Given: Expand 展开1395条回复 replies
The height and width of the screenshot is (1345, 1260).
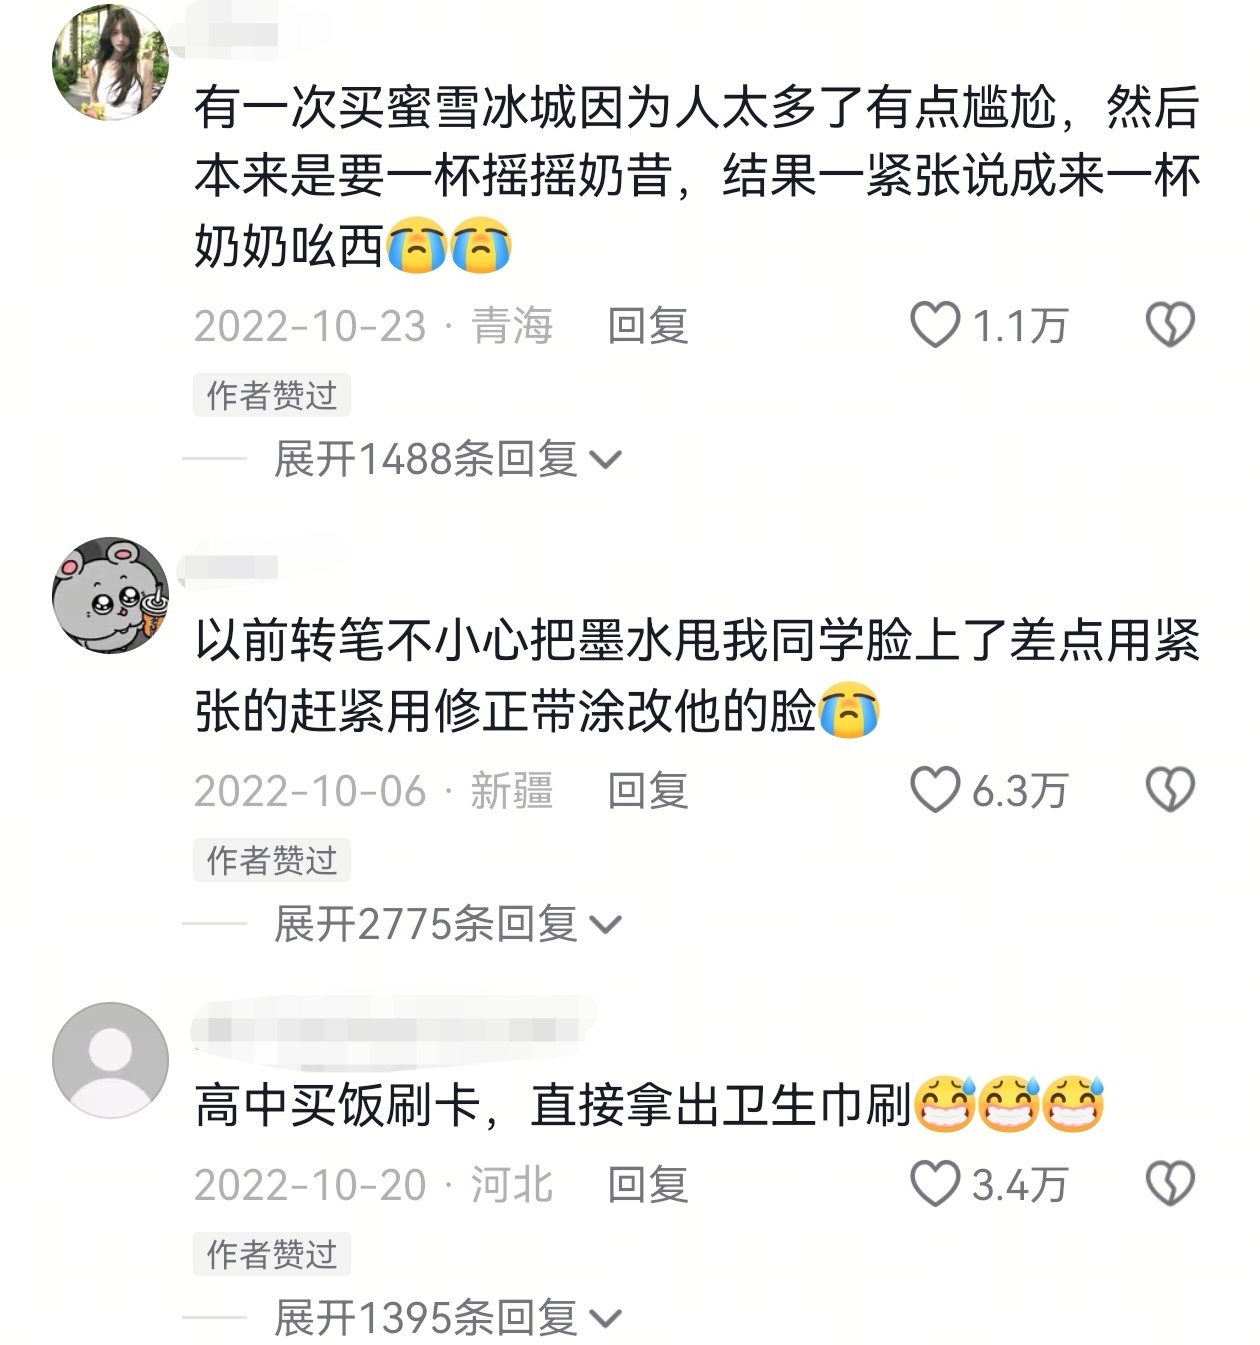Looking at the screenshot, I should (448, 1318).
